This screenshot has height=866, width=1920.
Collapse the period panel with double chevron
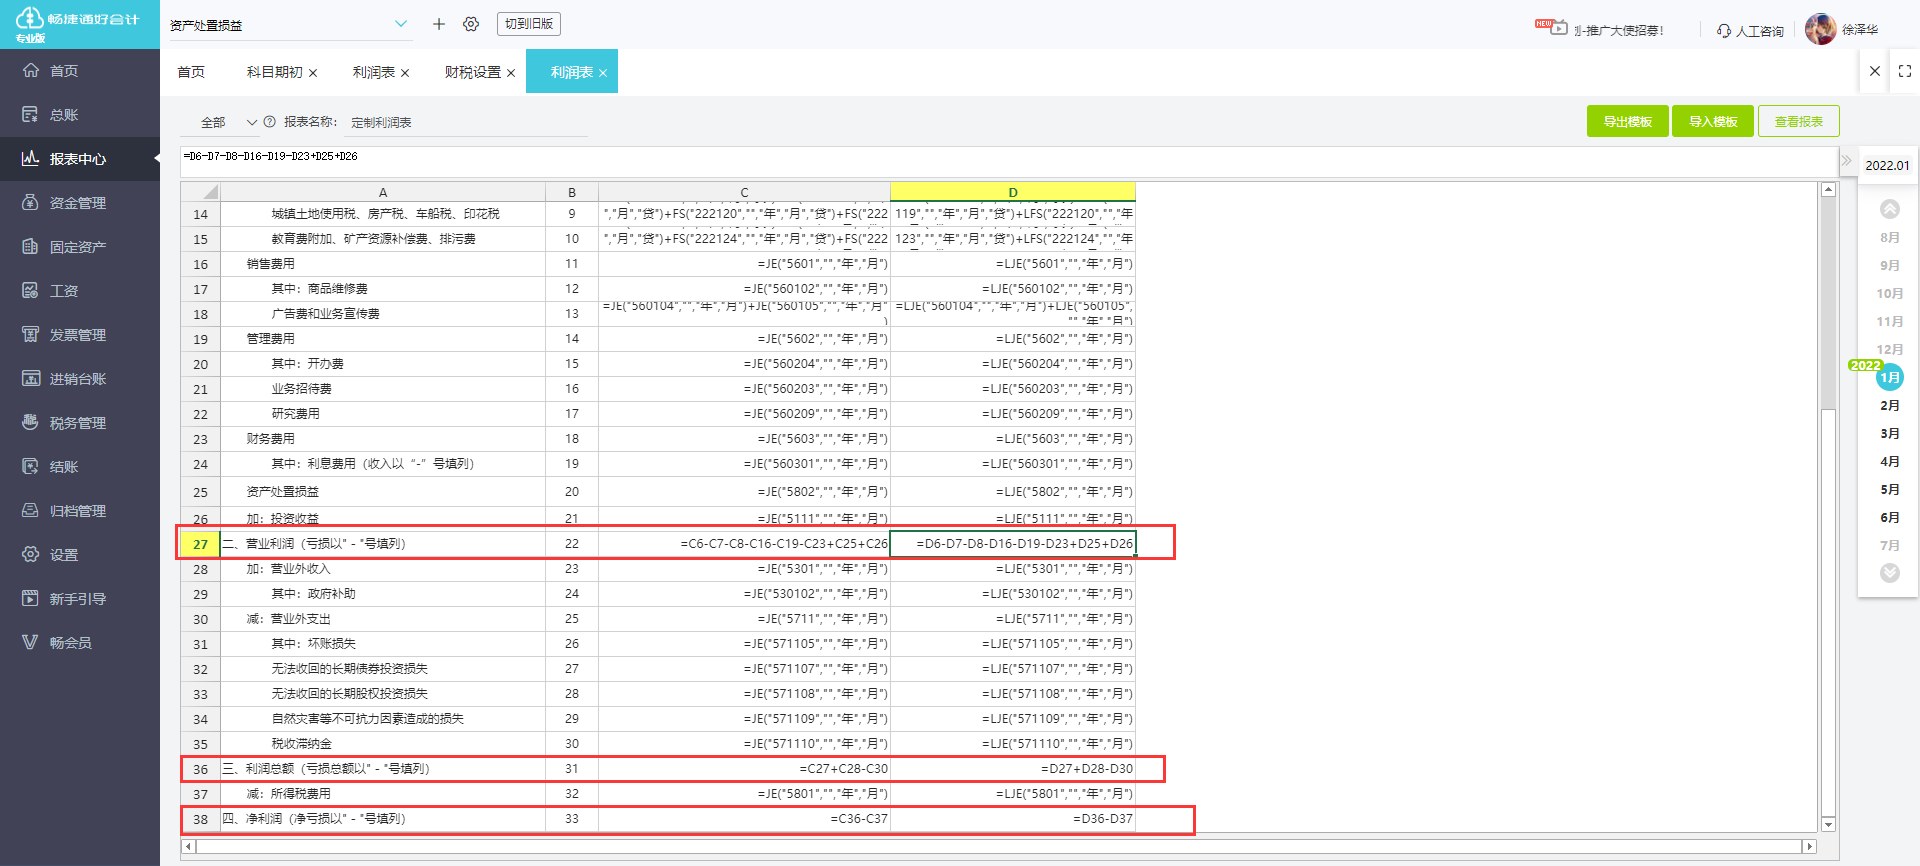click(x=1847, y=161)
